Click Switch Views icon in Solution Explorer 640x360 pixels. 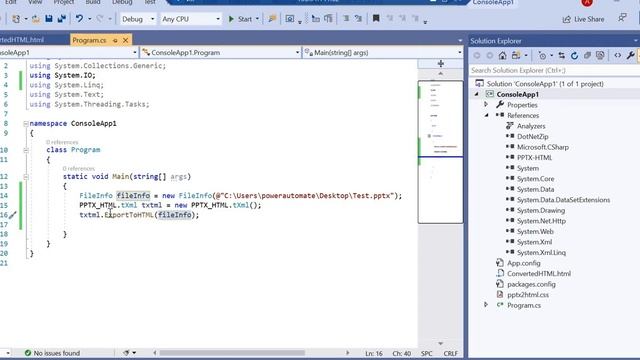point(516,56)
